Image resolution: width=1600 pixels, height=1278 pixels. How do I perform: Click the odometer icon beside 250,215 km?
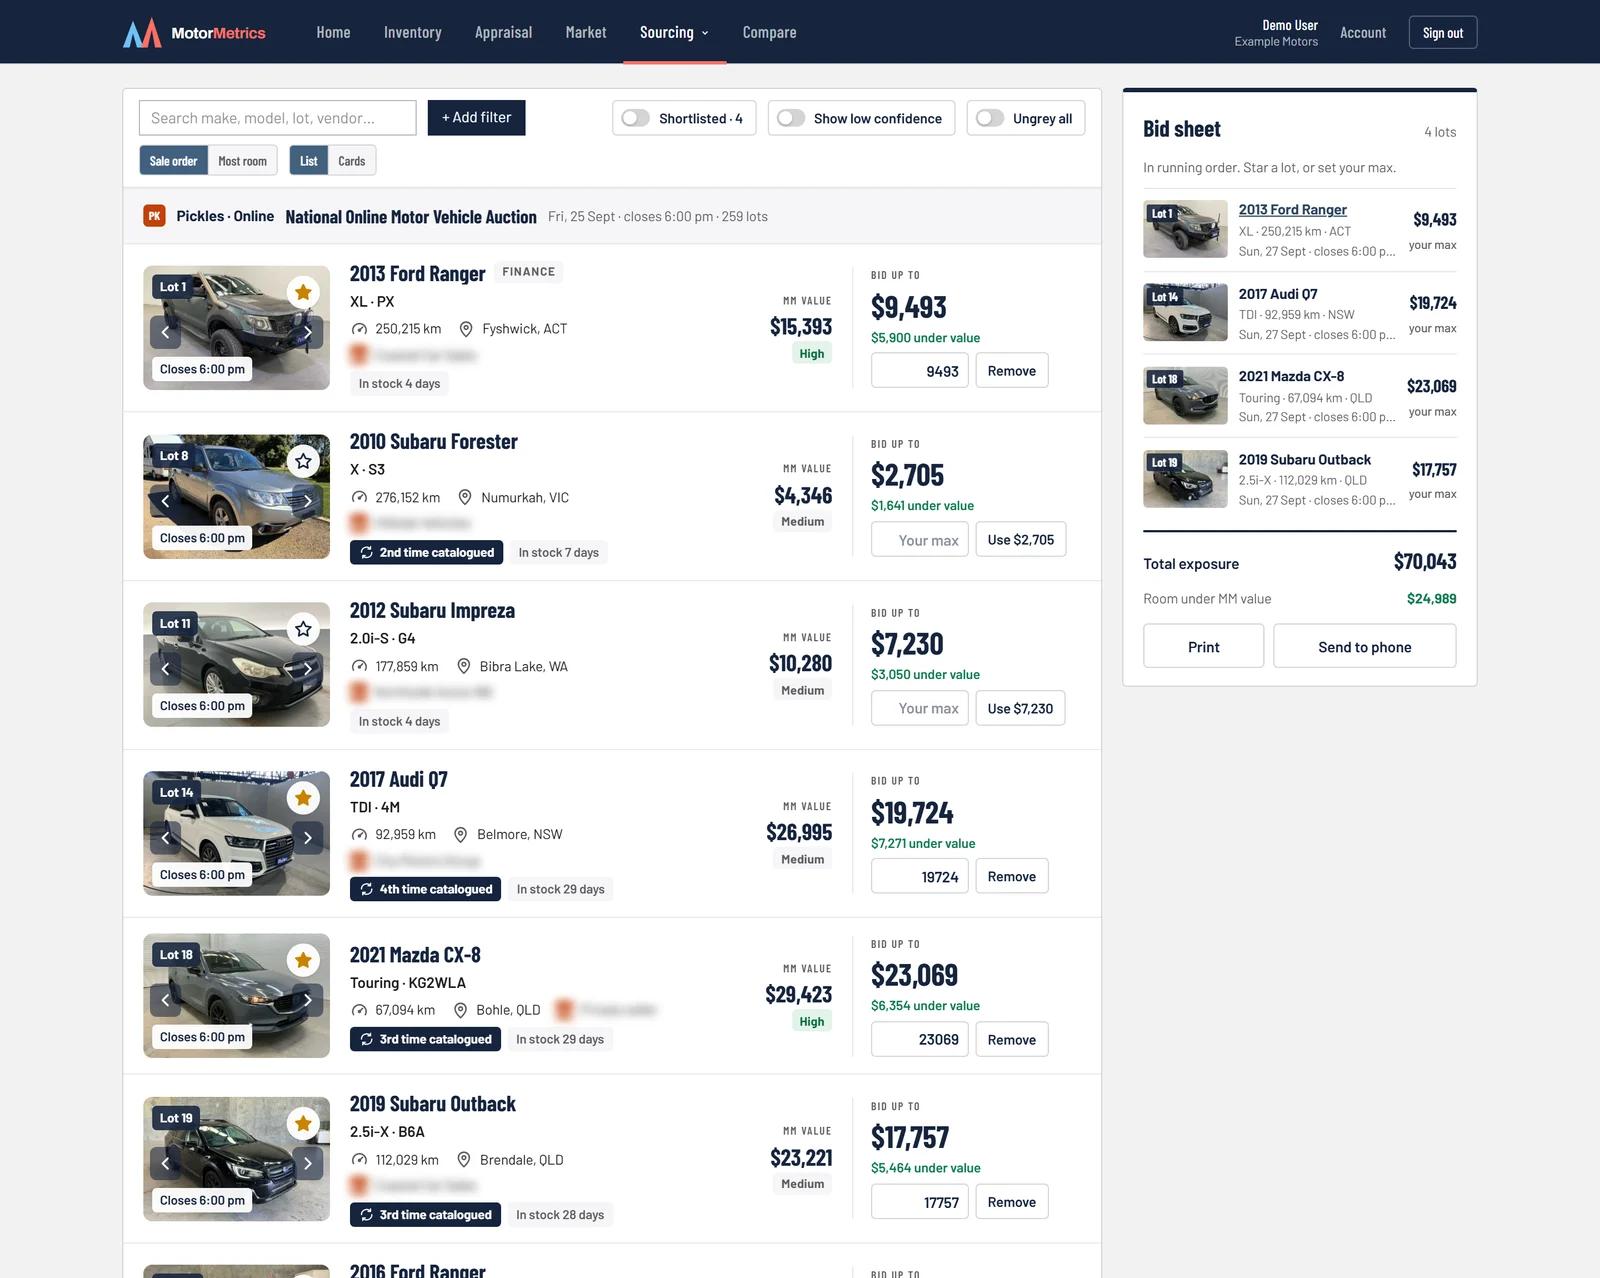(x=359, y=329)
